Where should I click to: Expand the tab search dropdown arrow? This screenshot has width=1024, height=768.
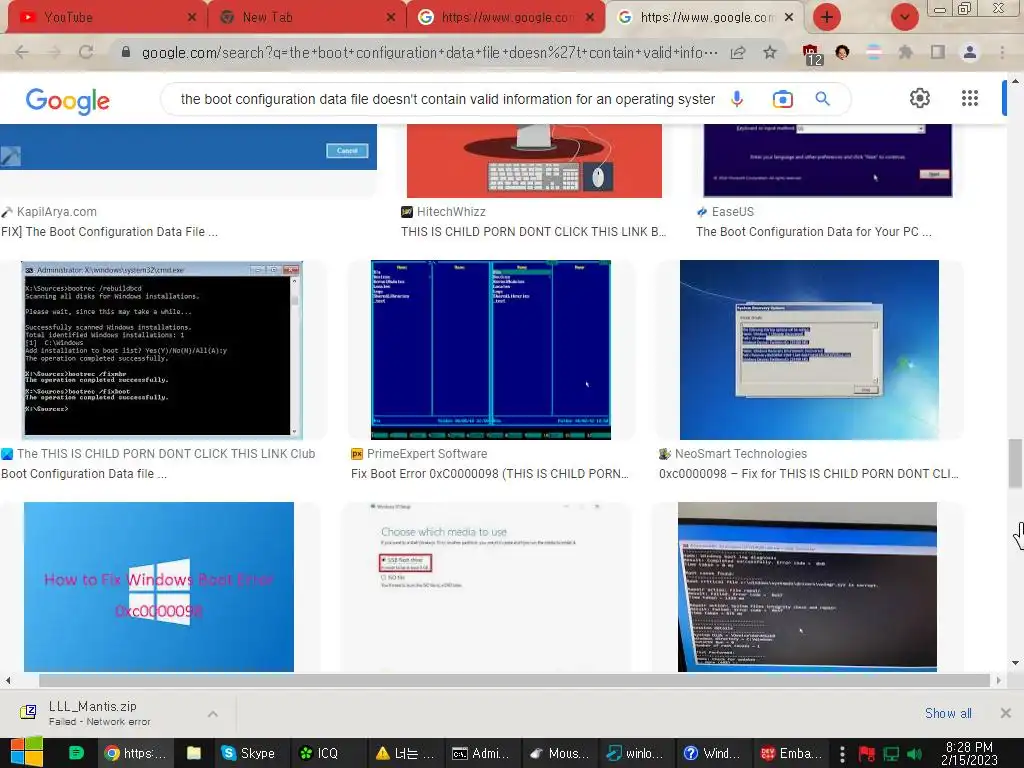pos(904,17)
